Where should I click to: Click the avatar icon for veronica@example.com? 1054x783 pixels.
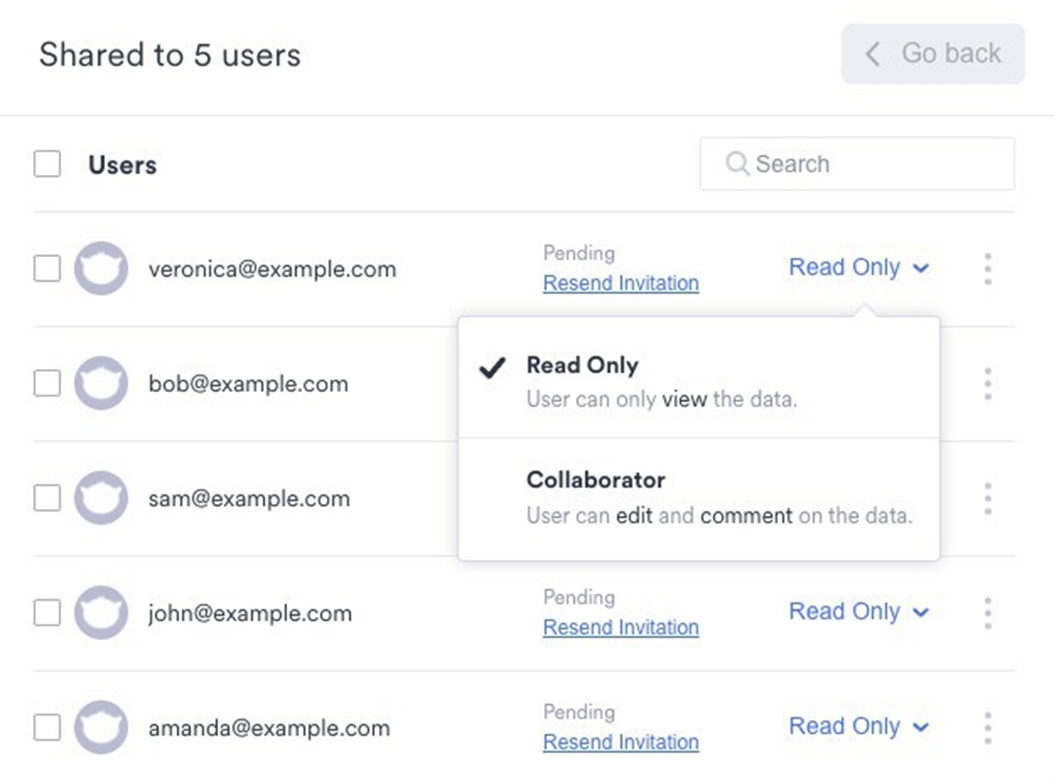tap(101, 269)
